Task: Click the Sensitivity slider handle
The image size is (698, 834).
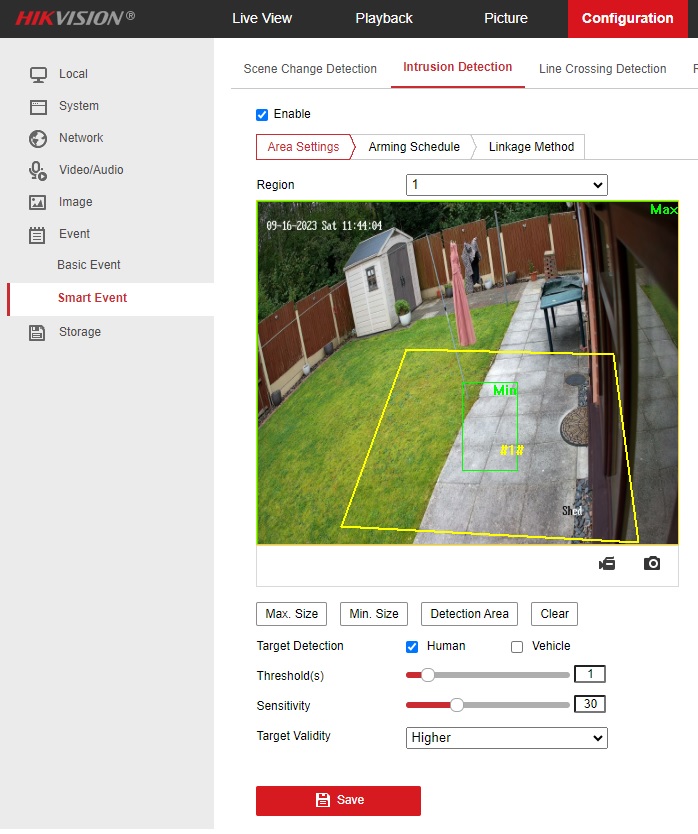Action: click(457, 705)
